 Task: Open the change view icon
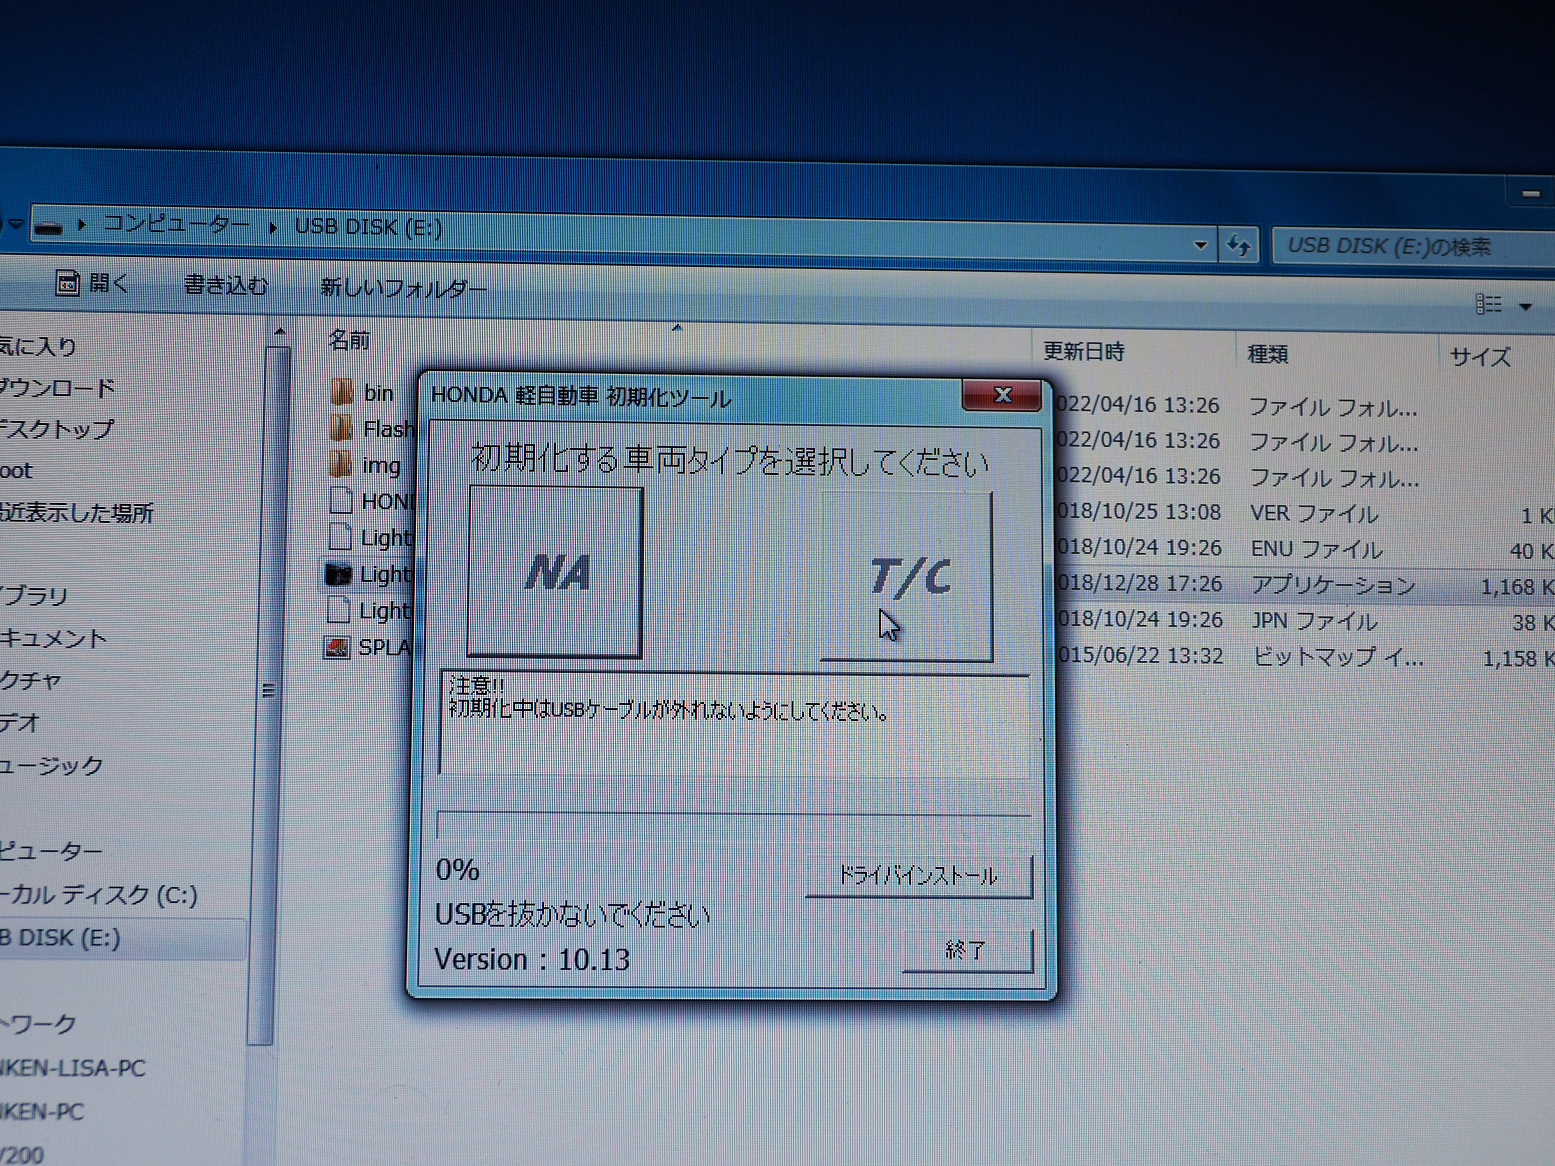(x=1489, y=303)
